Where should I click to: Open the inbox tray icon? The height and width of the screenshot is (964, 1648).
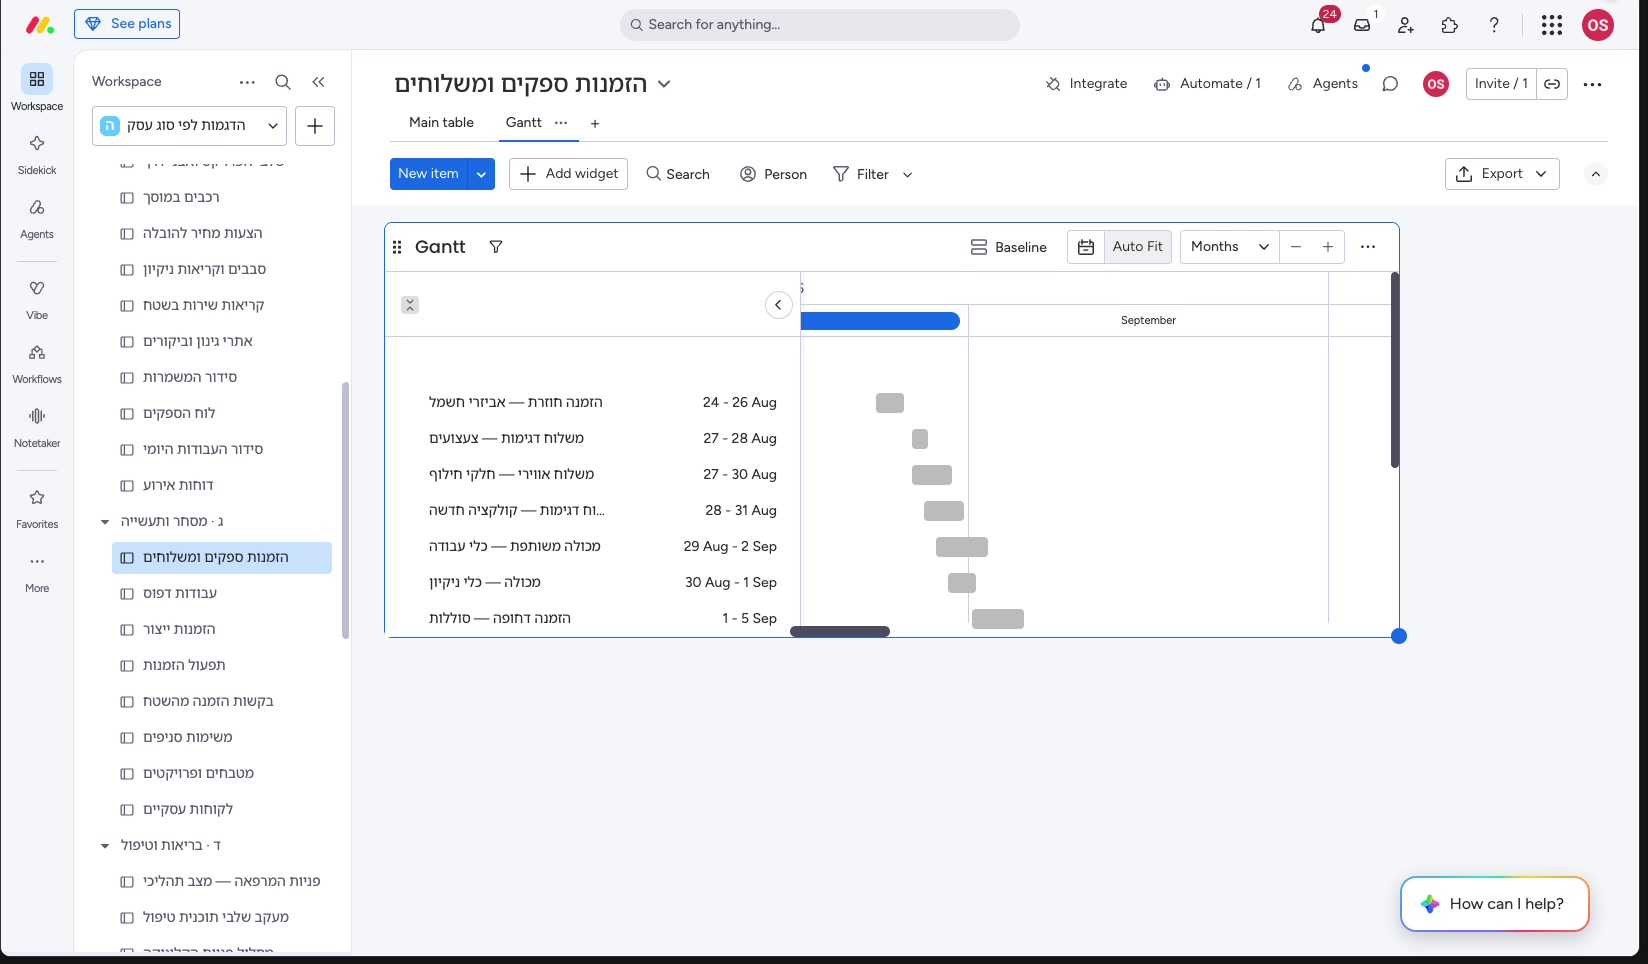coord(1362,25)
